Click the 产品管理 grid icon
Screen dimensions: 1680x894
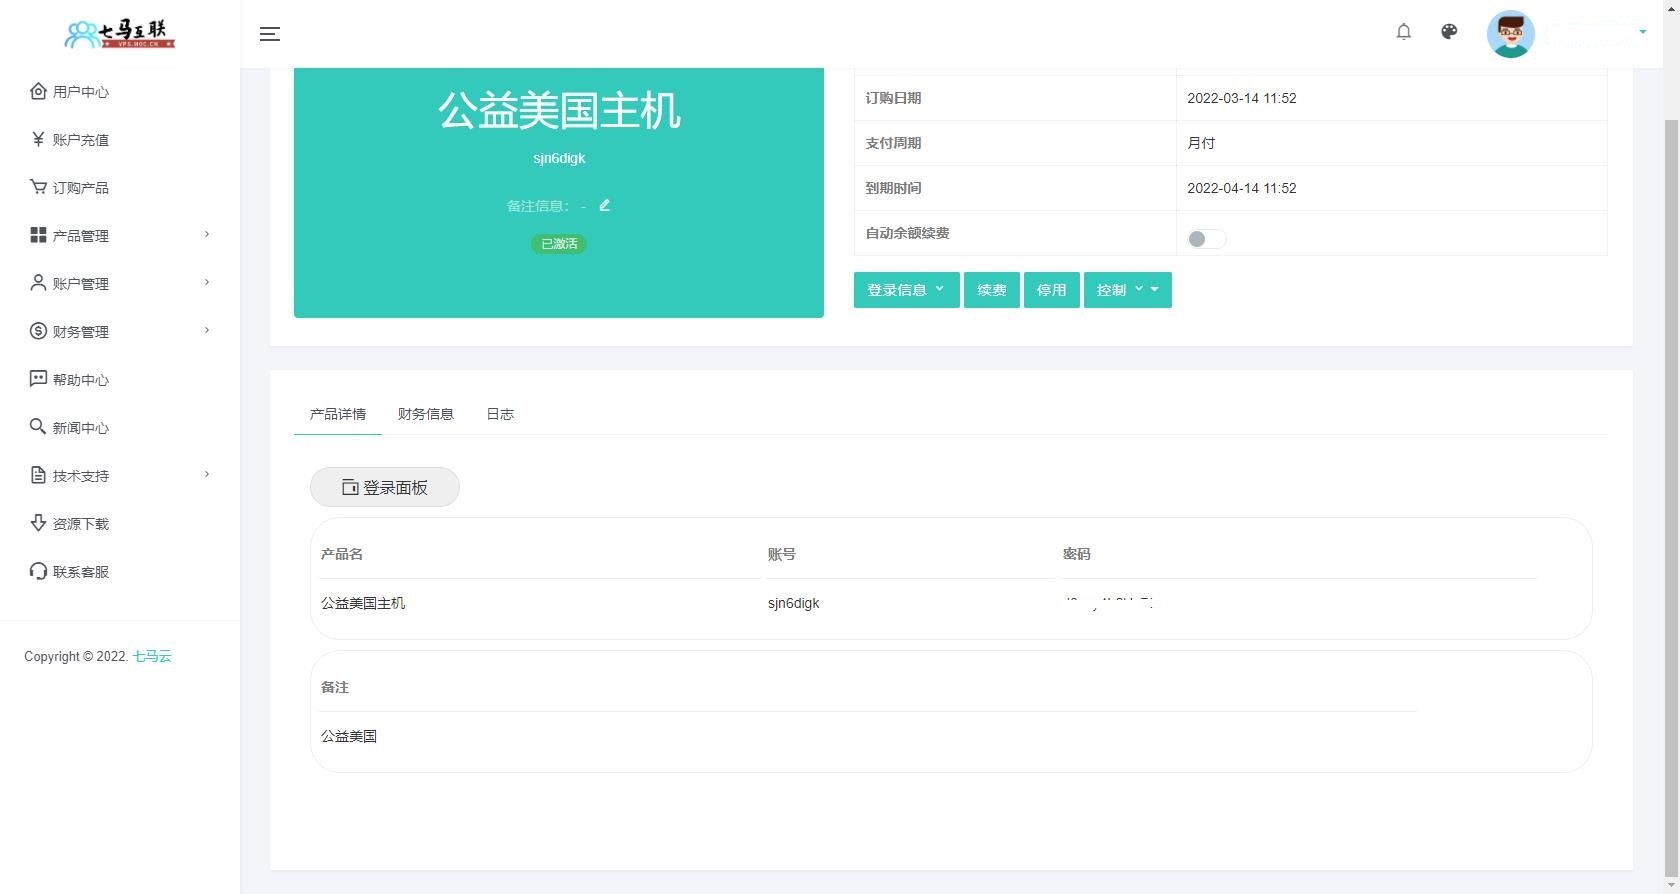pyautogui.click(x=38, y=235)
